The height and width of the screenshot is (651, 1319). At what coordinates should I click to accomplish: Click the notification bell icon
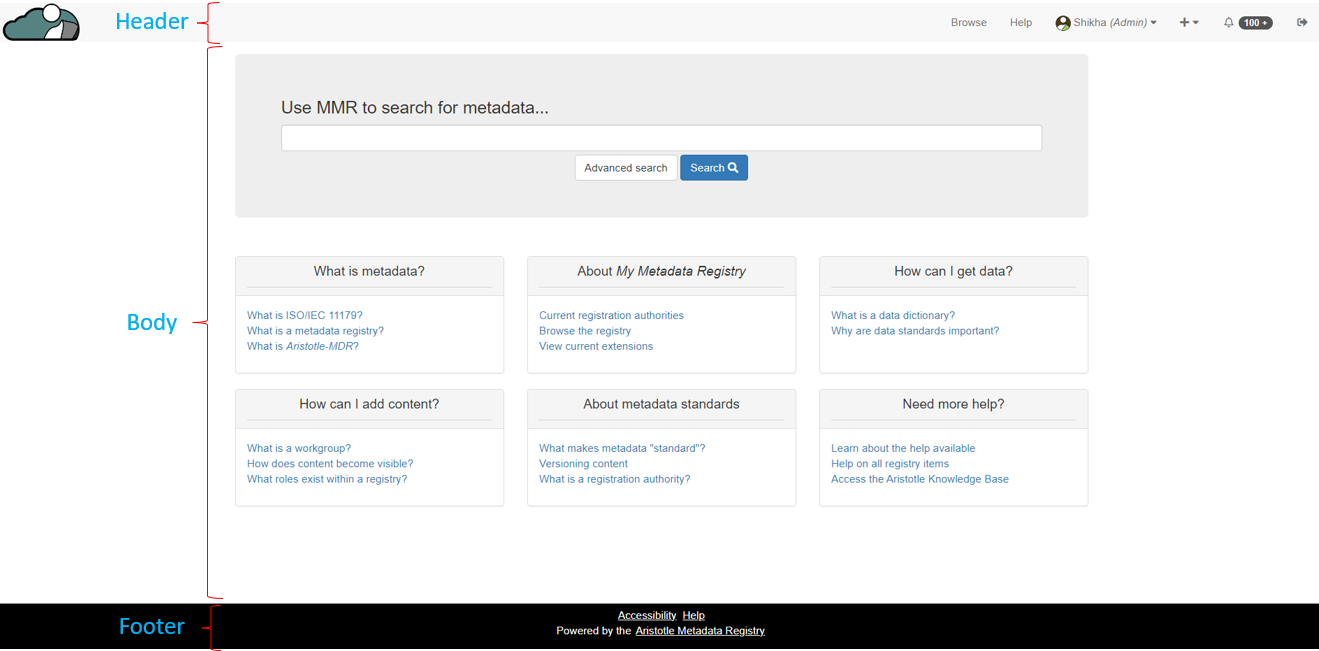(x=1228, y=22)
